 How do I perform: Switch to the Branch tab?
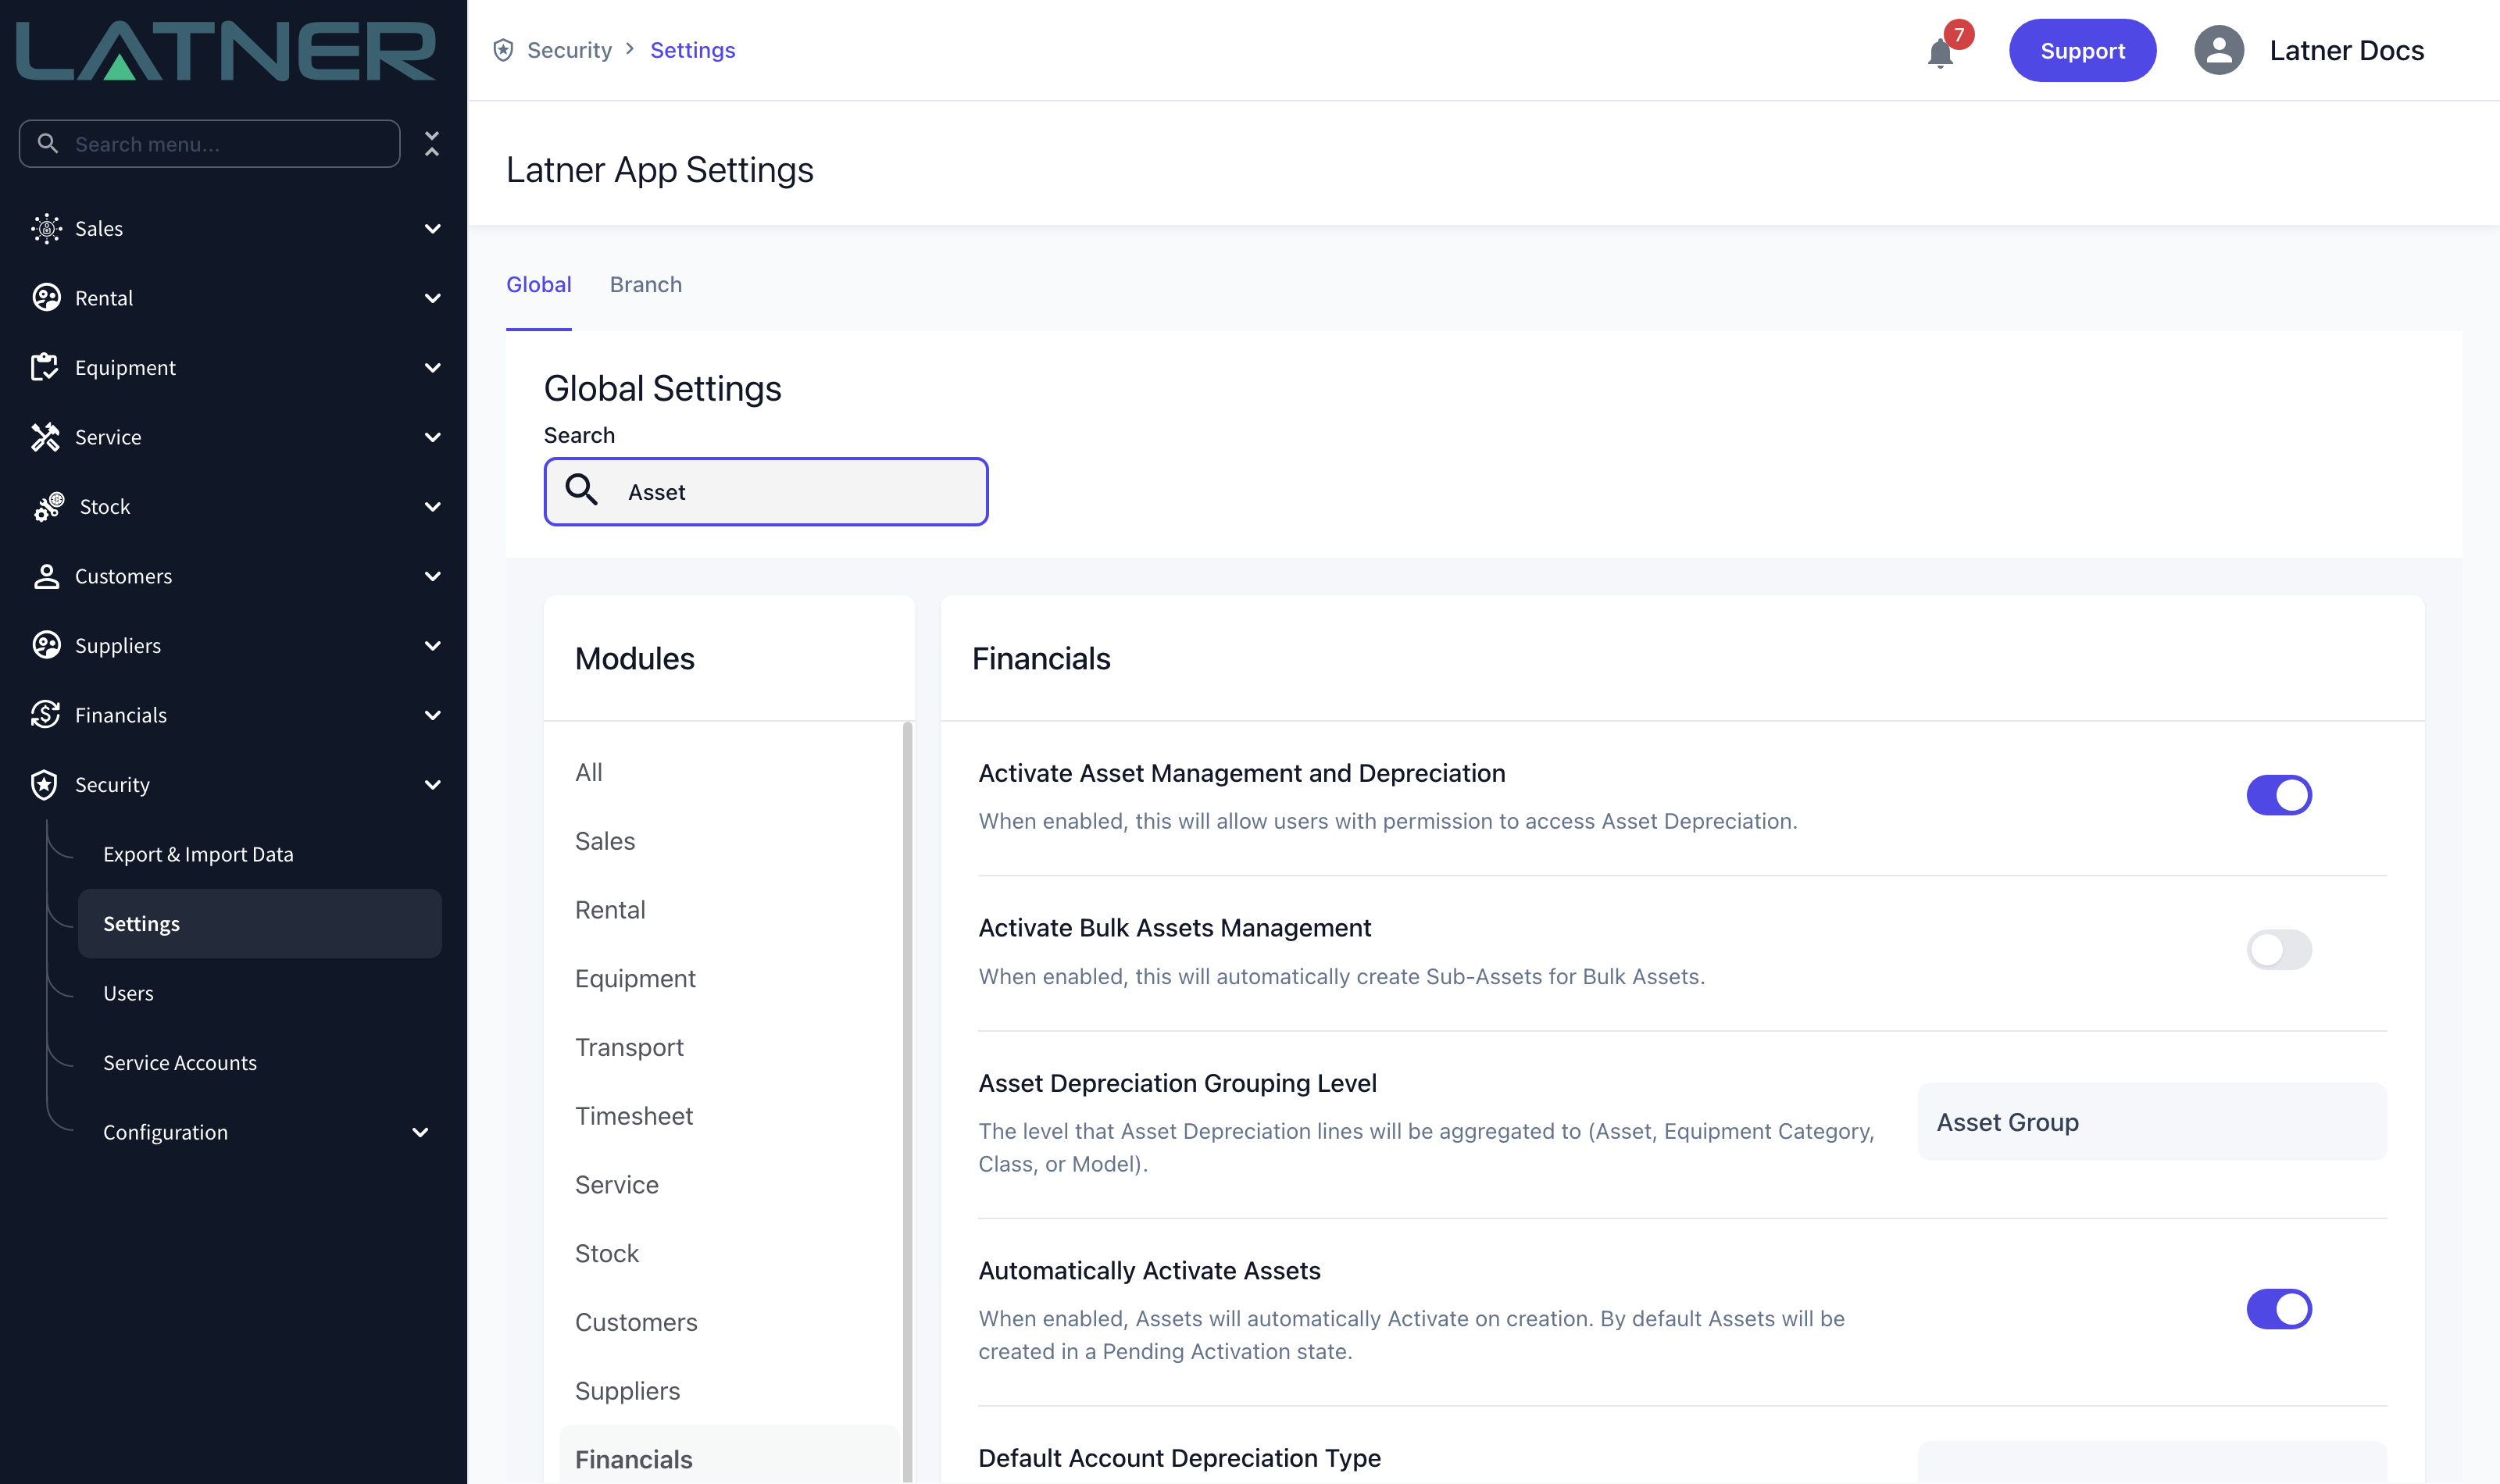tap(645, 284)
